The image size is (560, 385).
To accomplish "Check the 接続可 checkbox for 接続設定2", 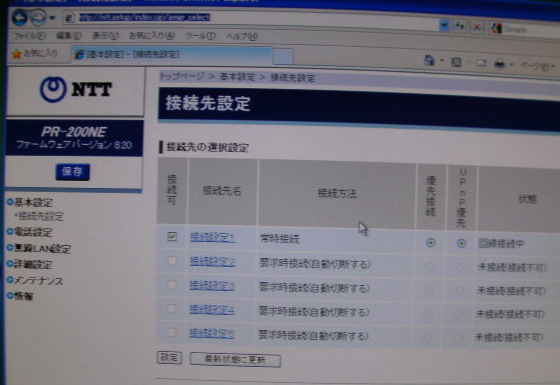I will (x=172, y=261).
